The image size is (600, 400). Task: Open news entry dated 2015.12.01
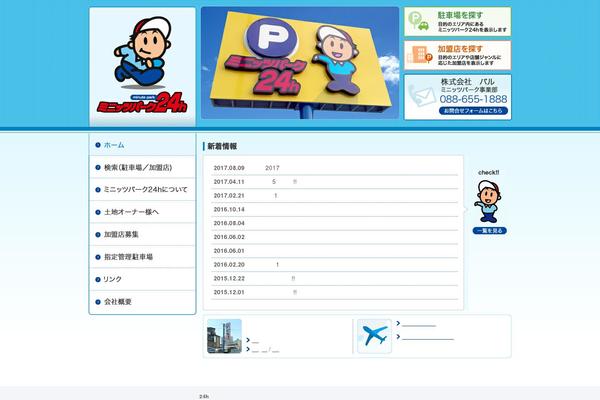334,292
